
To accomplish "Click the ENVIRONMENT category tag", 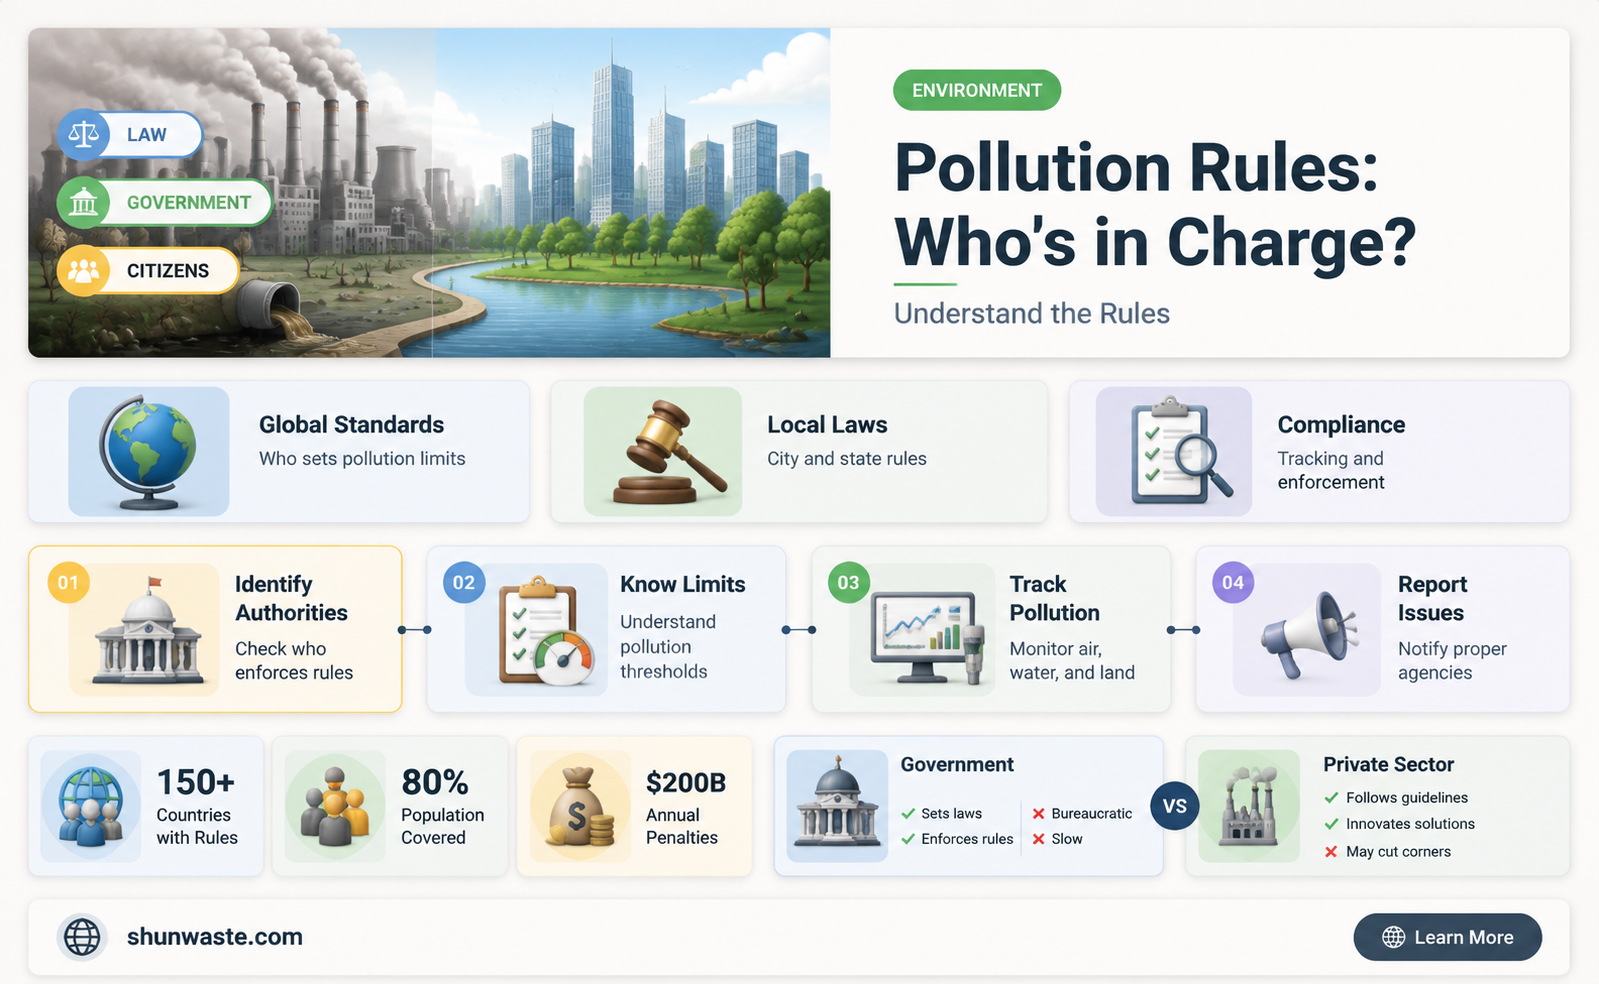I will [x=977, y=90].
